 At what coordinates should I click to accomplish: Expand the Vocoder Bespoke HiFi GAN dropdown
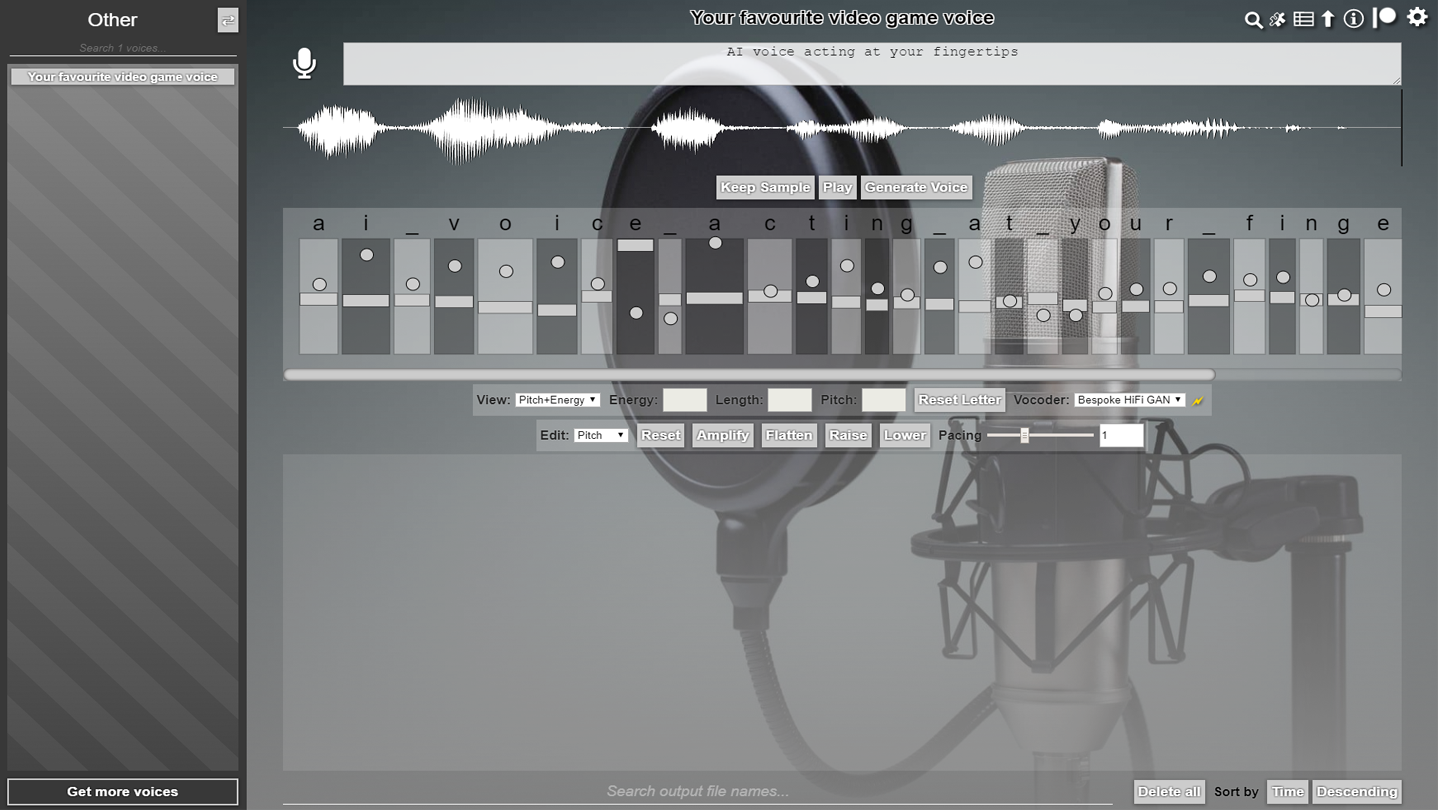pyautogui.click(x=1129, y=400)
